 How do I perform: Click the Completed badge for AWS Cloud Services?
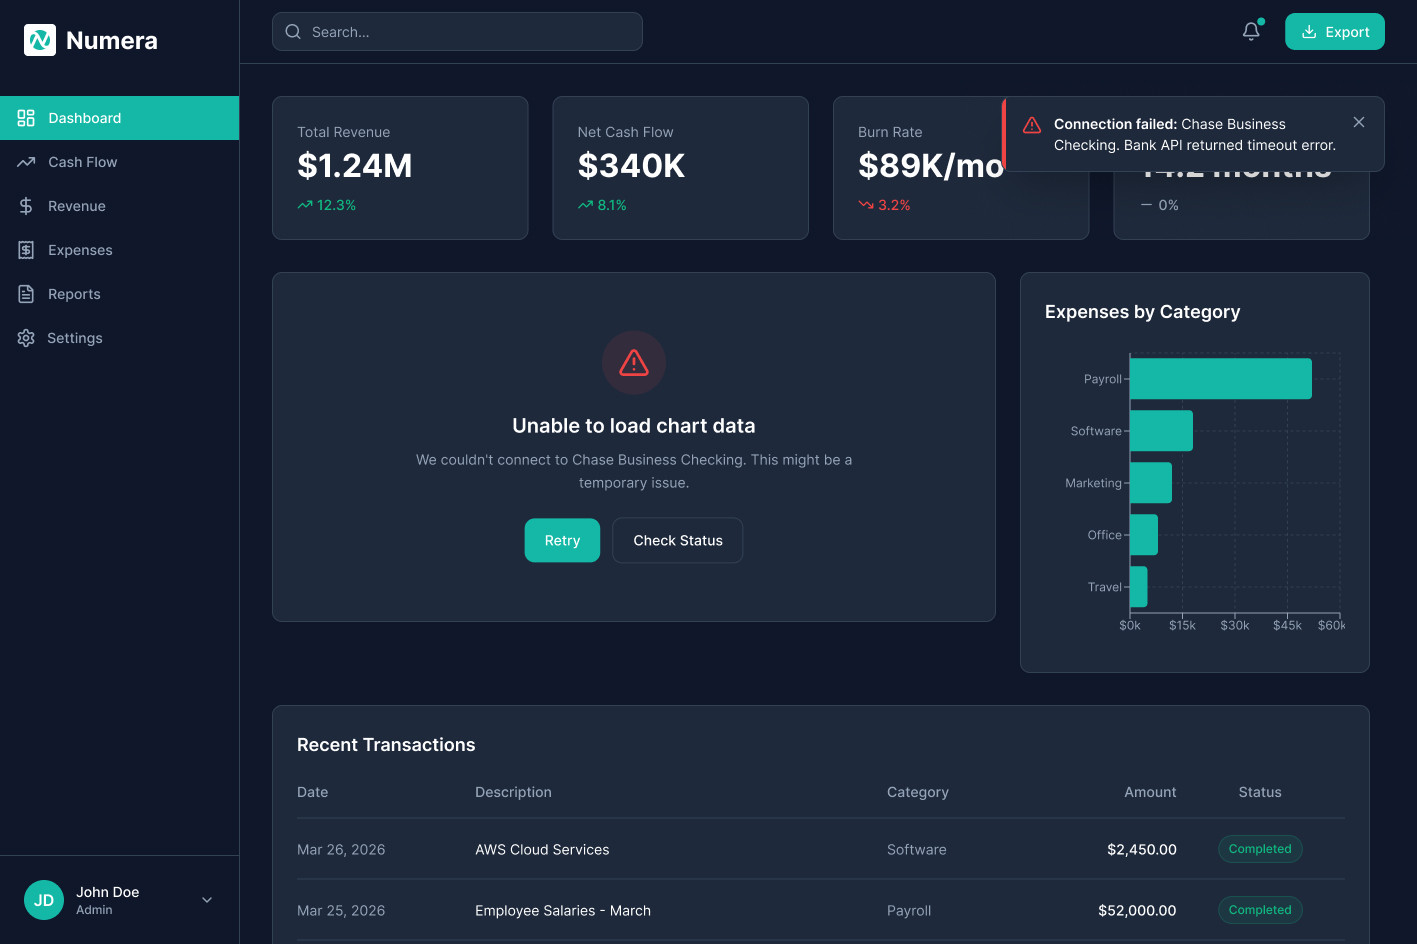1260,849
